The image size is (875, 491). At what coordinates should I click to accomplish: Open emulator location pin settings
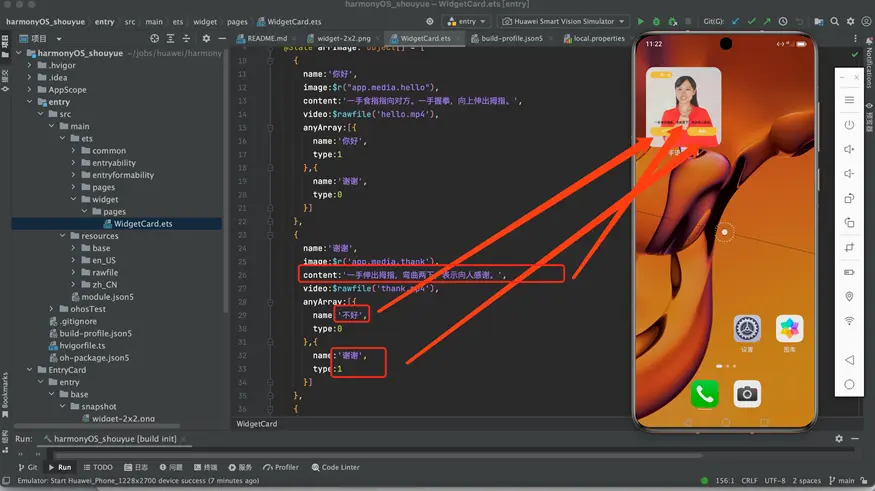click(x=849, y=296)
